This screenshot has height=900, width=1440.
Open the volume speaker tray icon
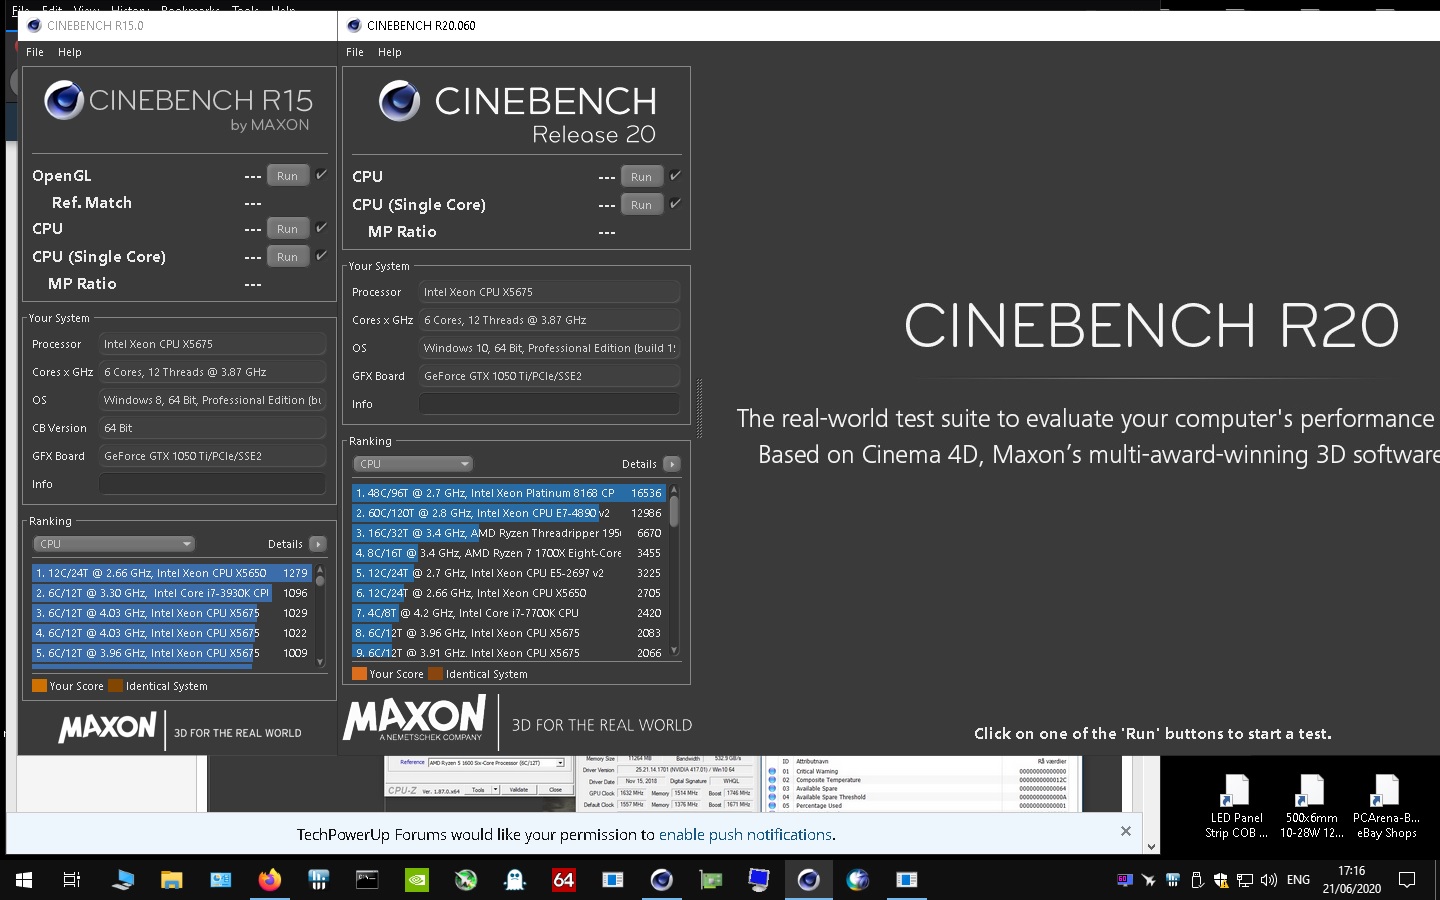1269,880
